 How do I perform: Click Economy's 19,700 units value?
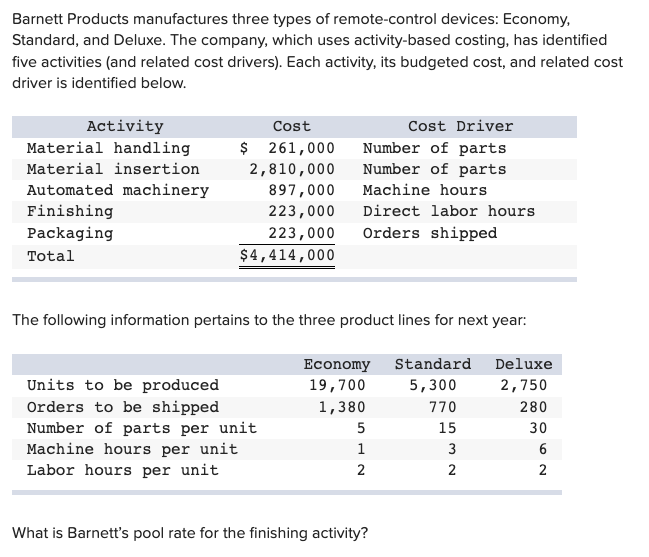(x=337, y=385)
